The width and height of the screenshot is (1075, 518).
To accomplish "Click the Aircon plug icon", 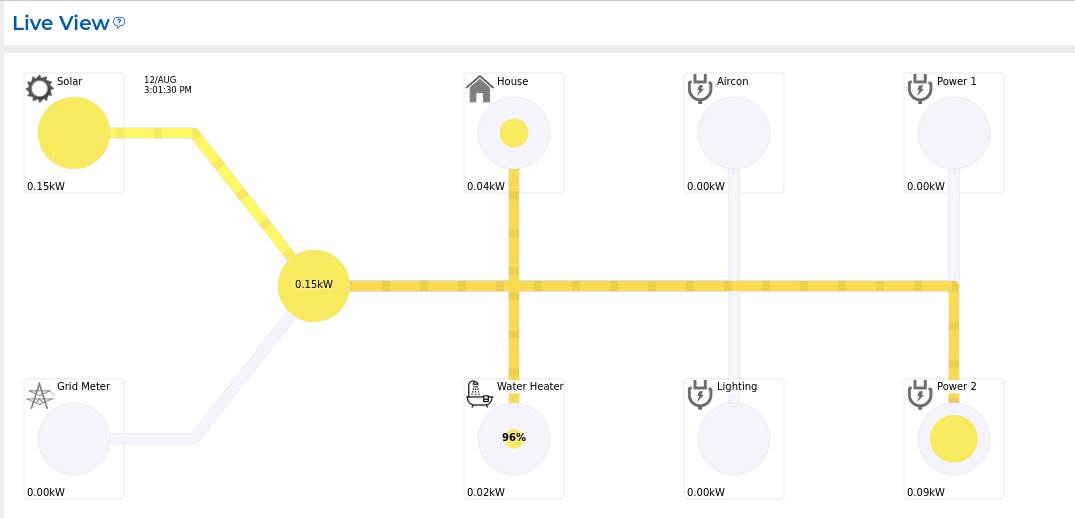I will [700, 89].
